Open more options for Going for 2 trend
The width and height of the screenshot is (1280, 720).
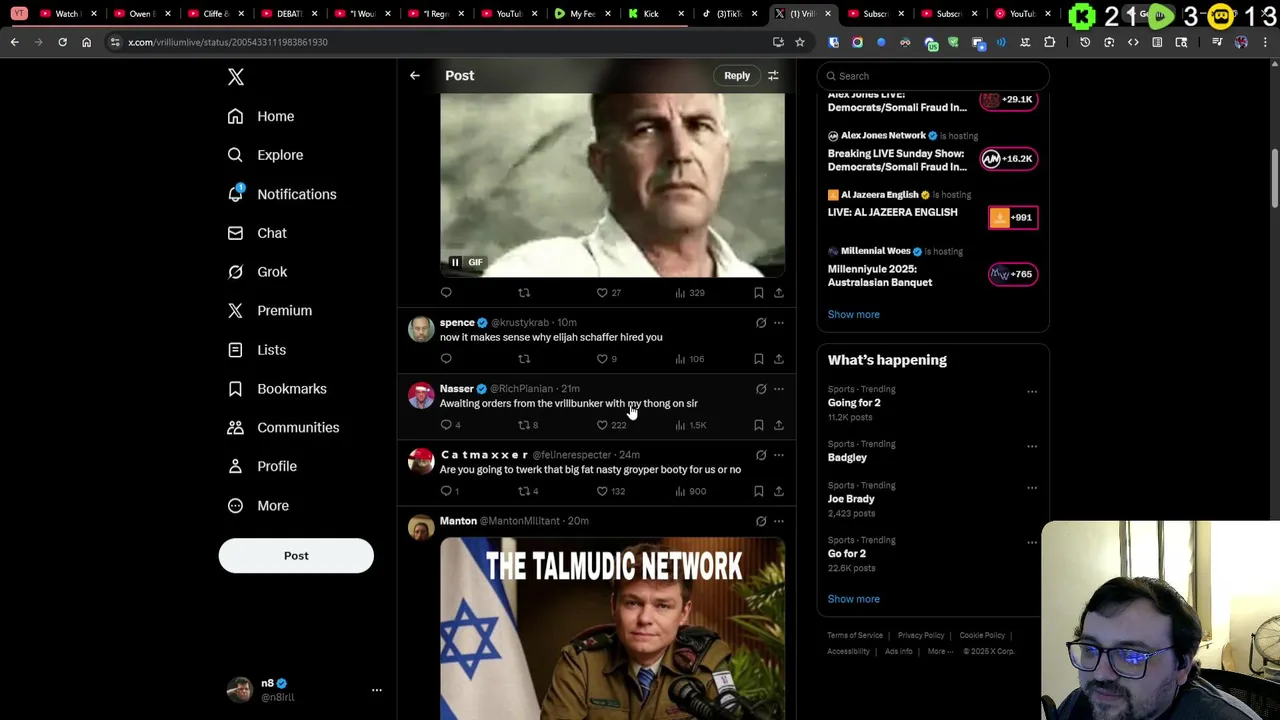click(1032, 392)
